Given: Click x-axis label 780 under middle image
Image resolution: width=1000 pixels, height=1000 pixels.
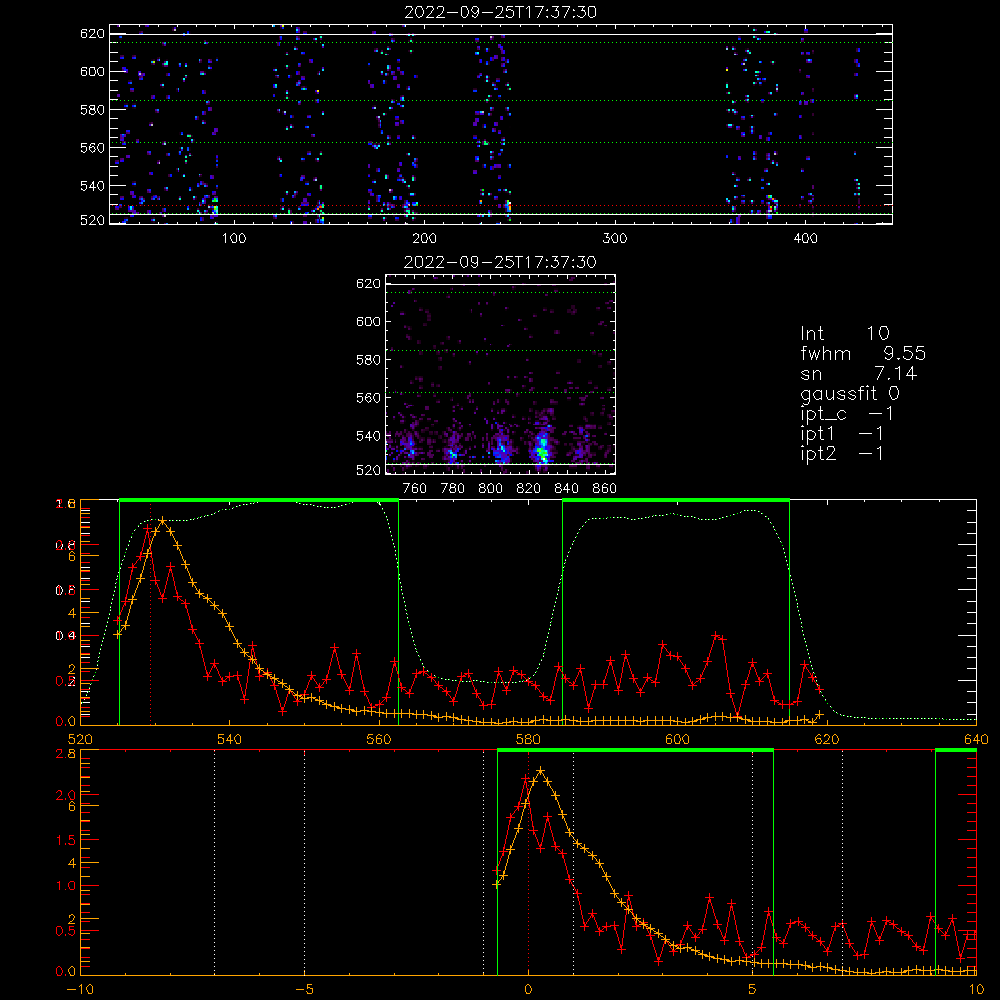Looking at the screenshot, I should 453,489.
